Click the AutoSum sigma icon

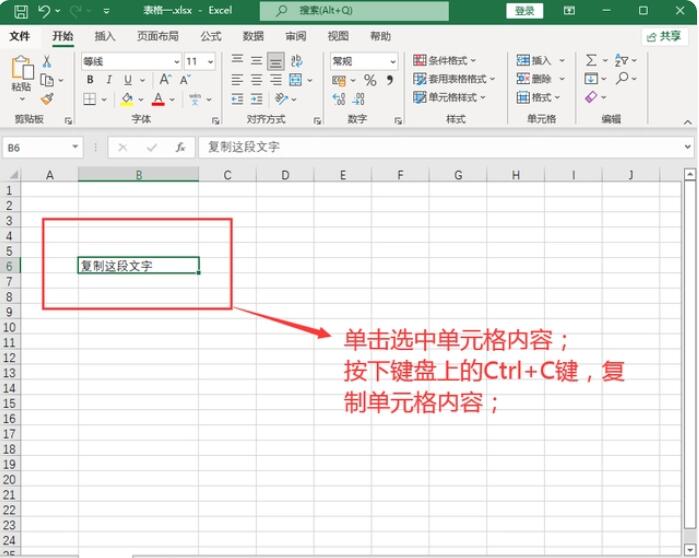[x=591, y=61]
